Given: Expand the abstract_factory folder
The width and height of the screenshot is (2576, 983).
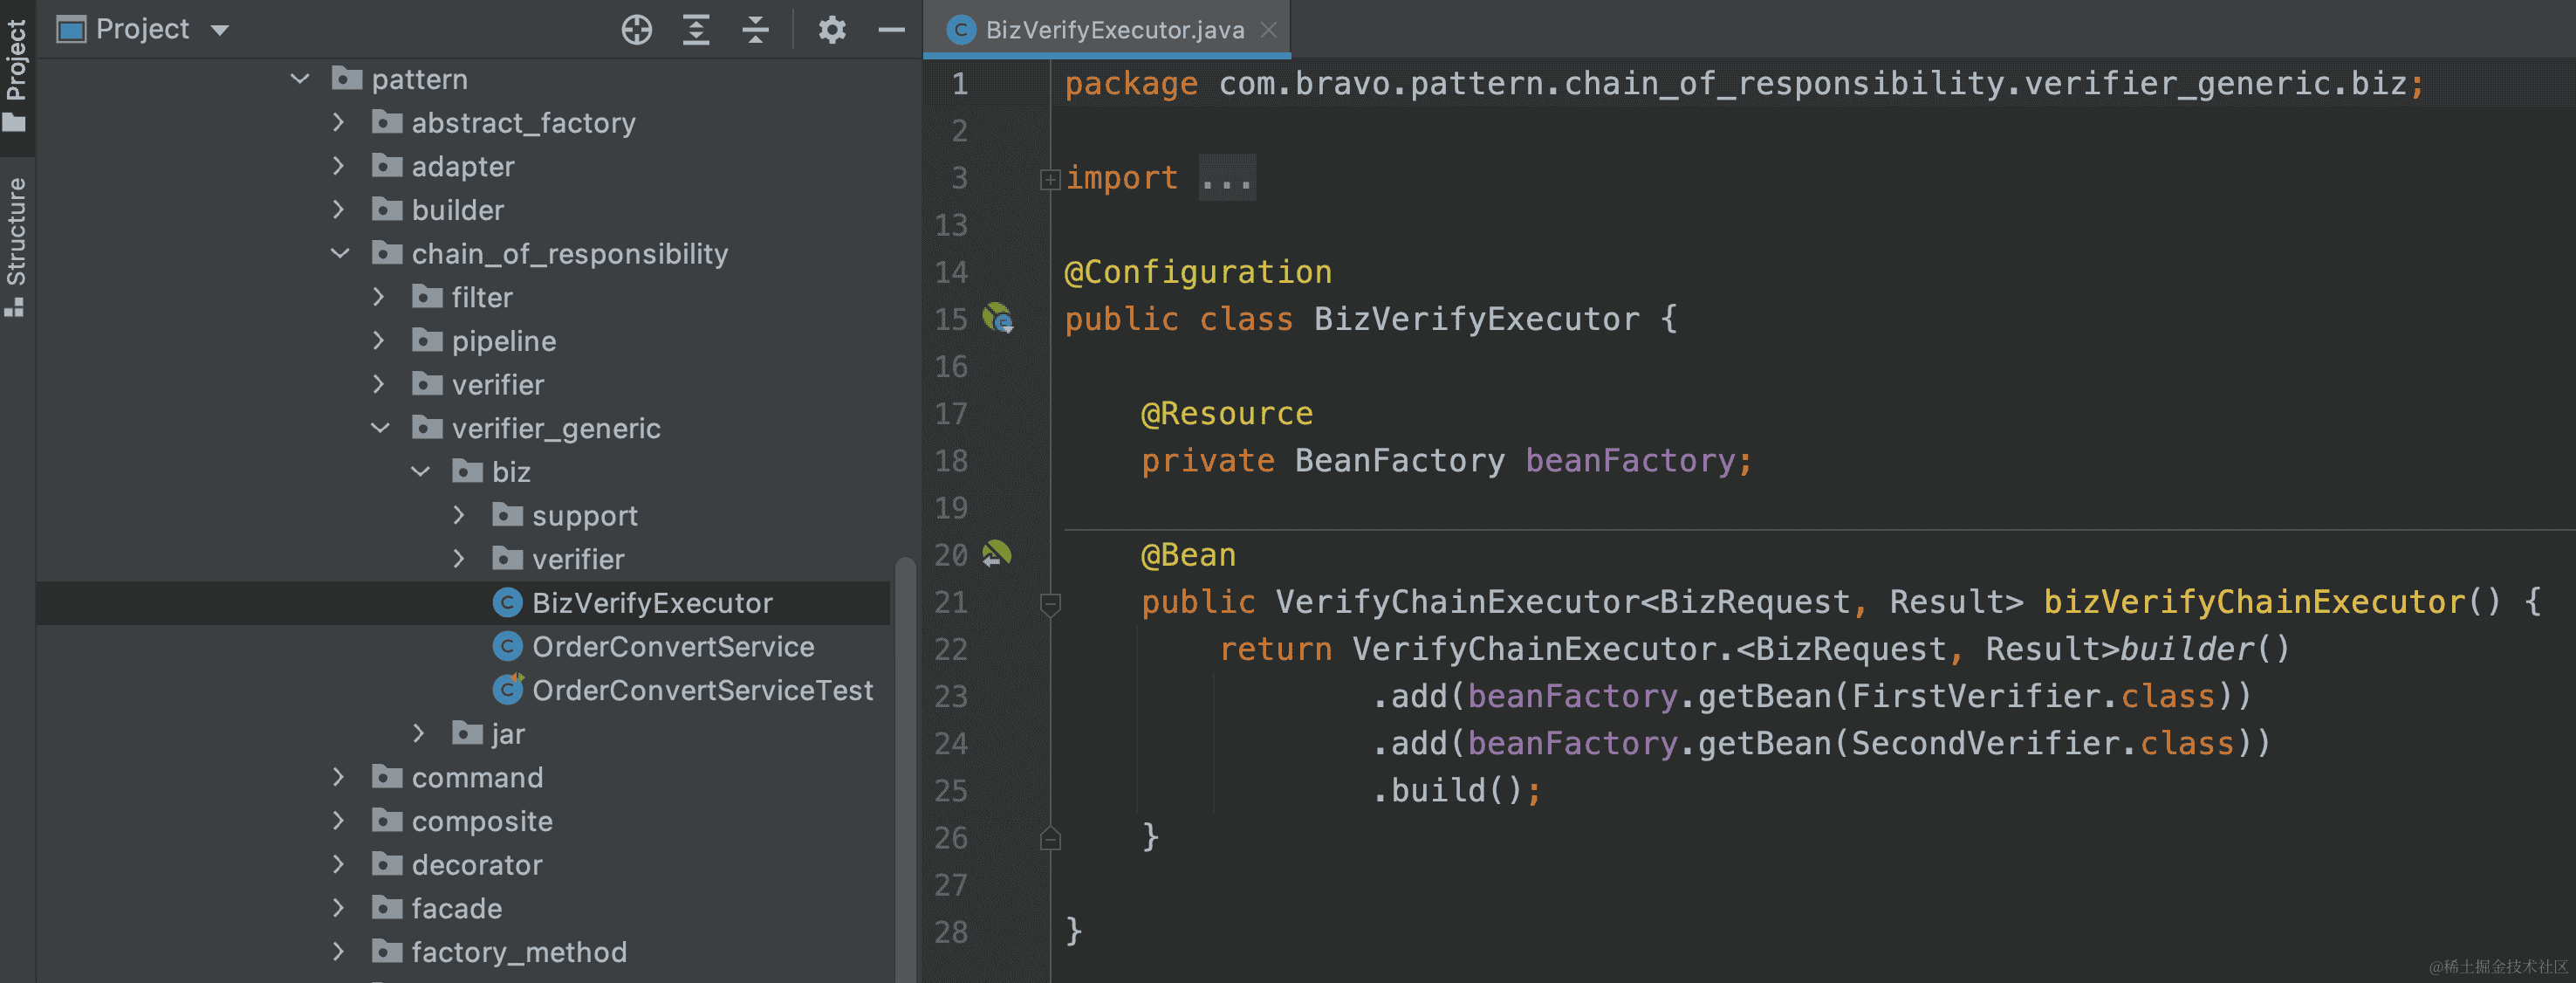Looking at the screenshot, I should (339, 123).
